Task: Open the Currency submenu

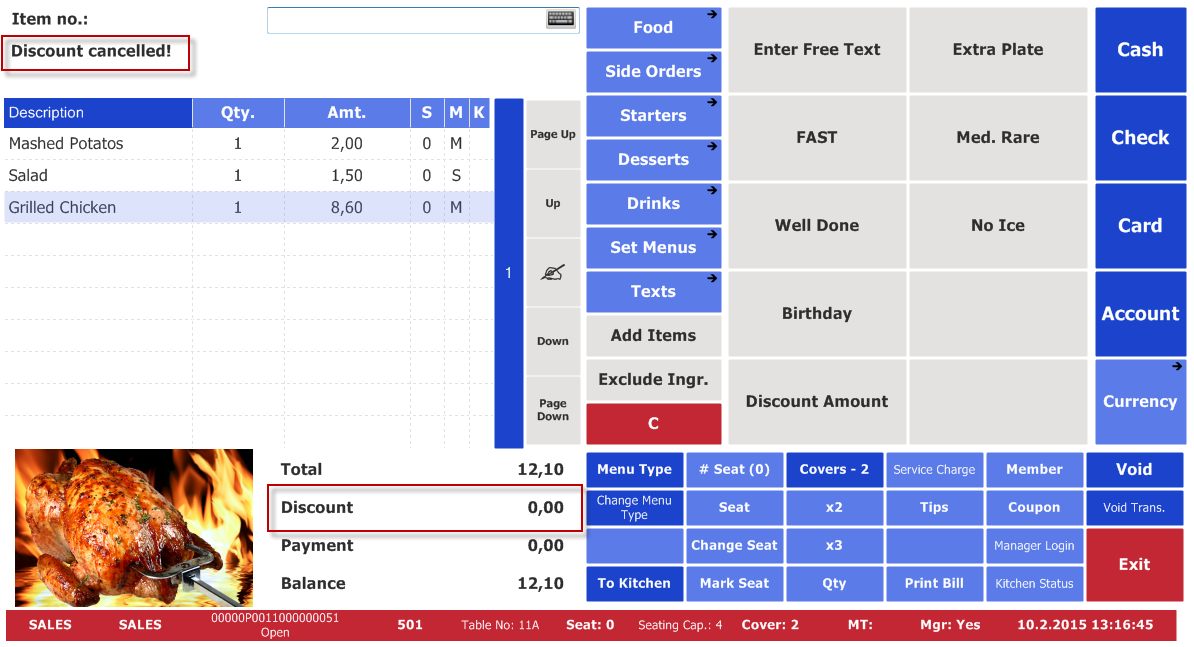Action: pyautogui.click(x=1140, y=401)
